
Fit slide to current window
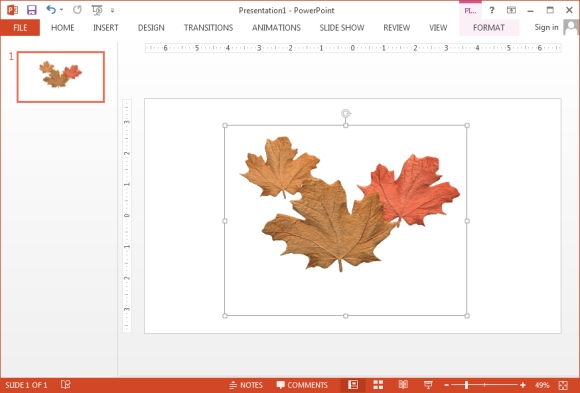(x=563, y=385)
